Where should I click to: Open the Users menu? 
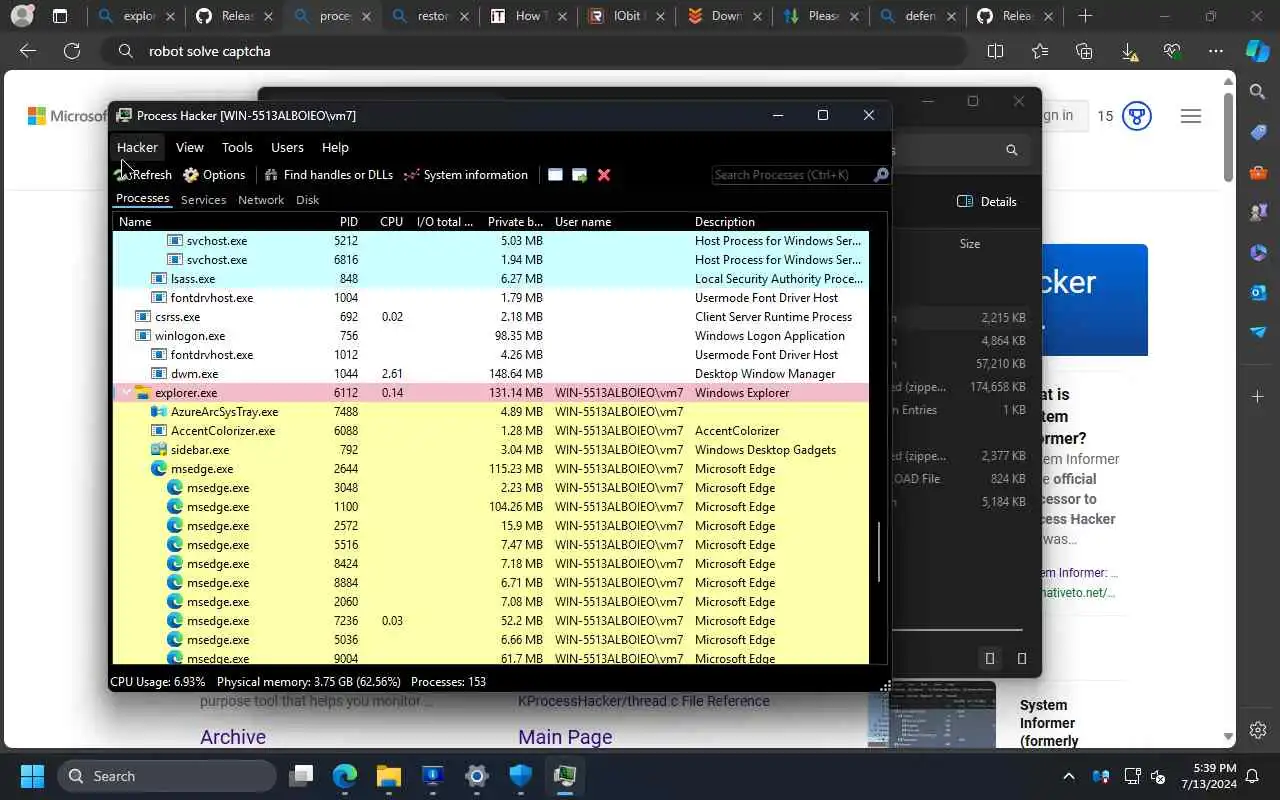tap(287, 147)
